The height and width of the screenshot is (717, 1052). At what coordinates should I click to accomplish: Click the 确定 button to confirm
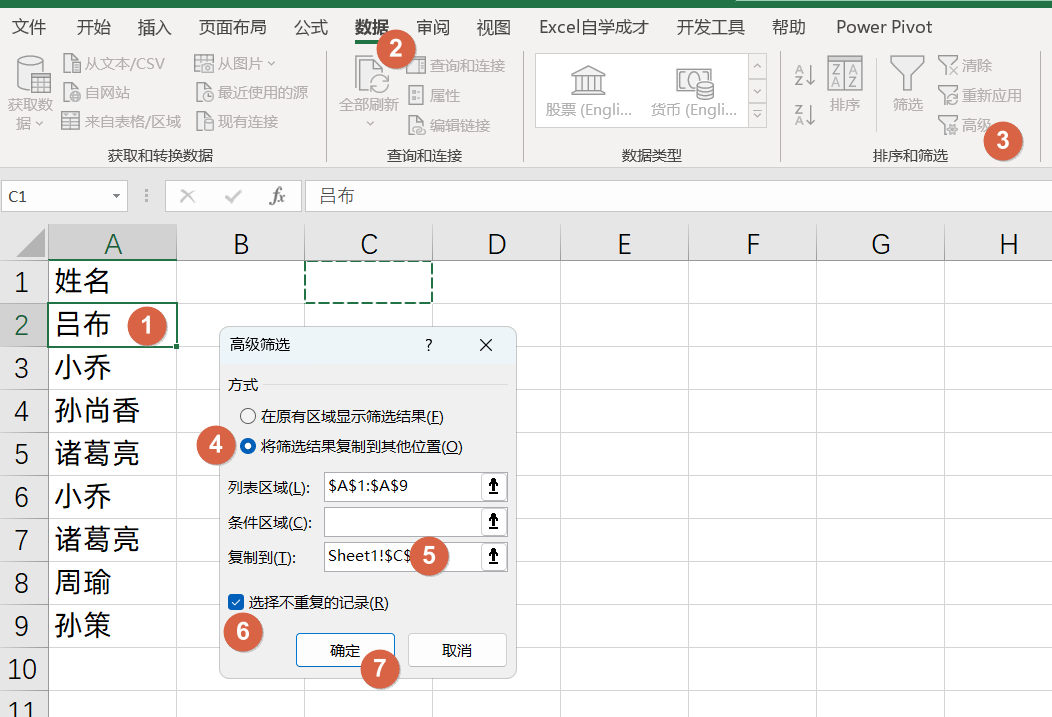pyautogui.click(x=344, y=649)
